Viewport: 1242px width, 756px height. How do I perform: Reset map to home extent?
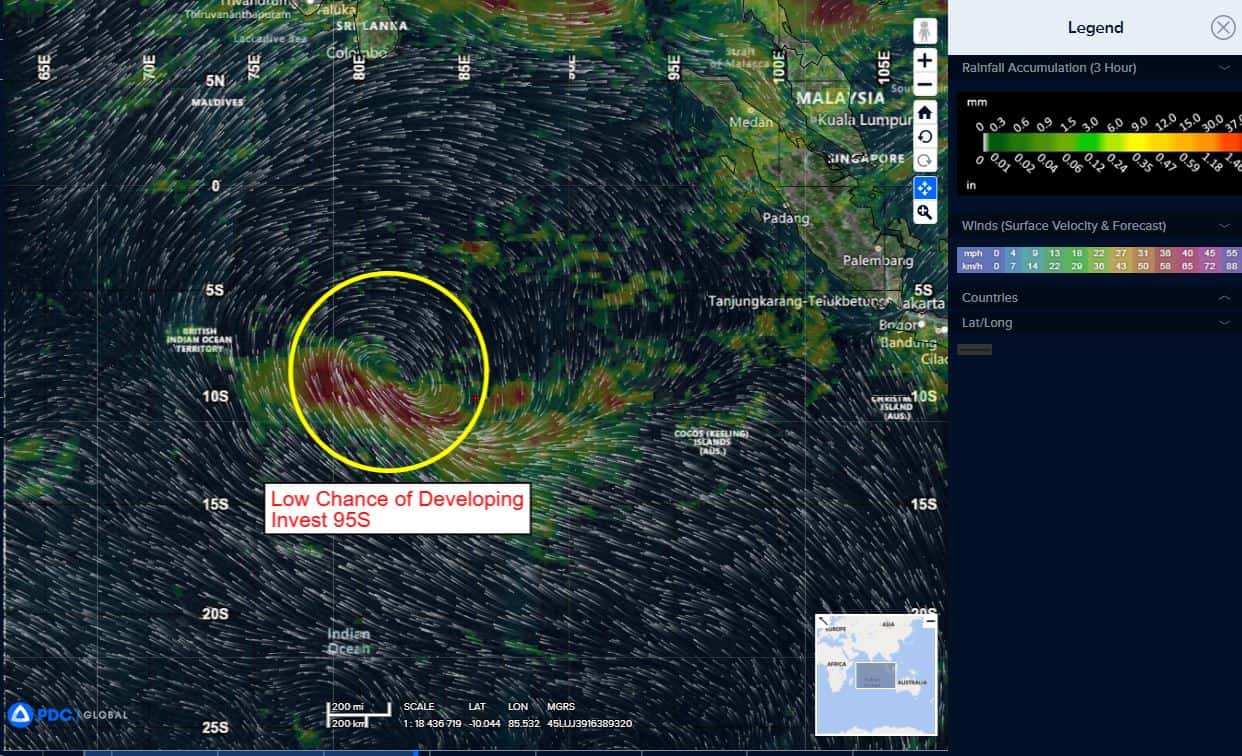pyautogui.click(x=924, y=112)
